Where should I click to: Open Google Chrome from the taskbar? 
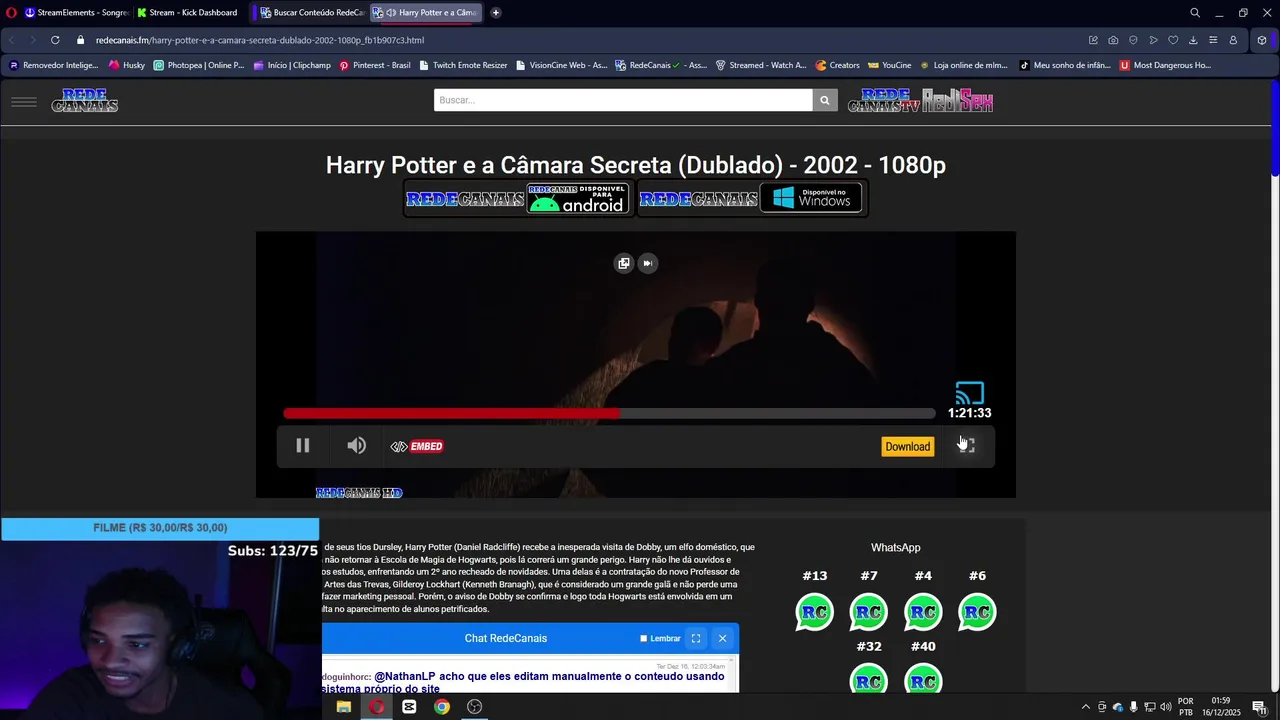pos(442,707)
